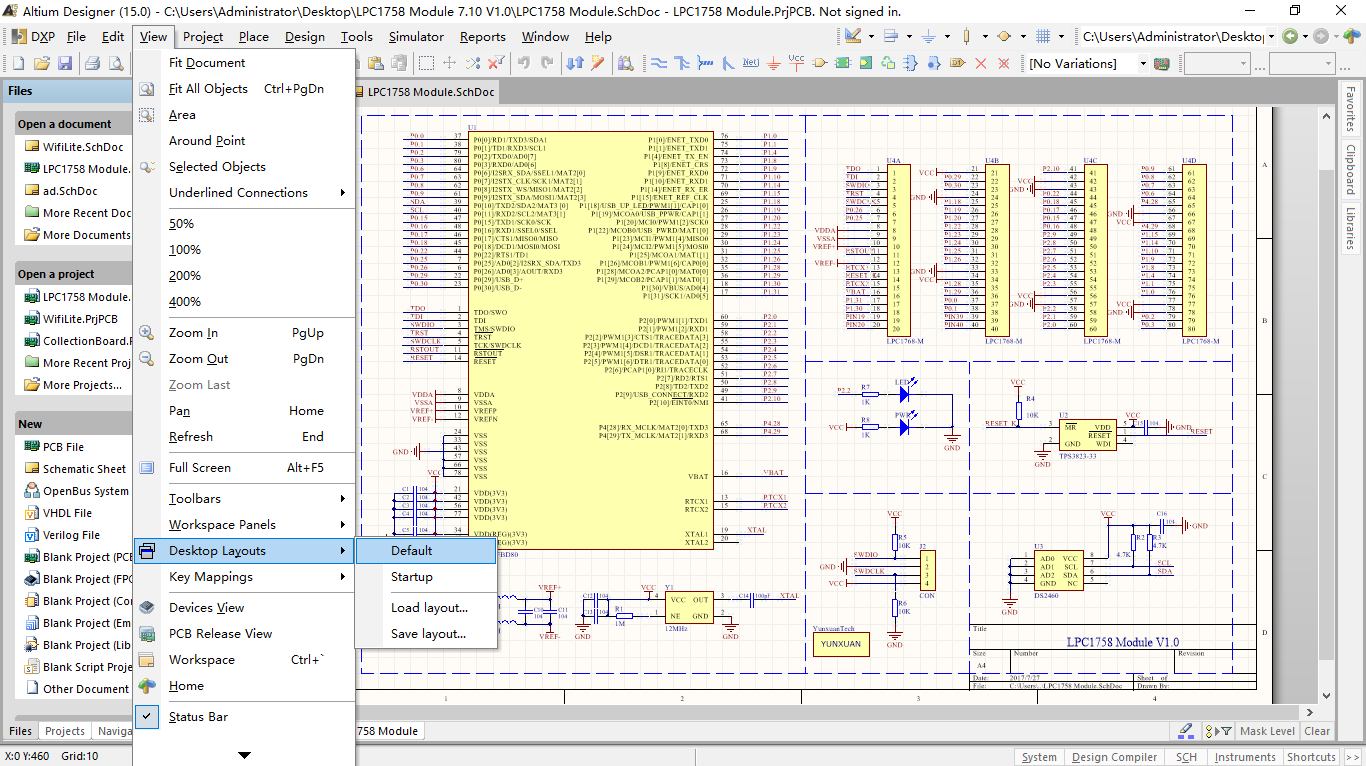
Task: Click the Instruments status bar button
Action: pos(1245,757)
